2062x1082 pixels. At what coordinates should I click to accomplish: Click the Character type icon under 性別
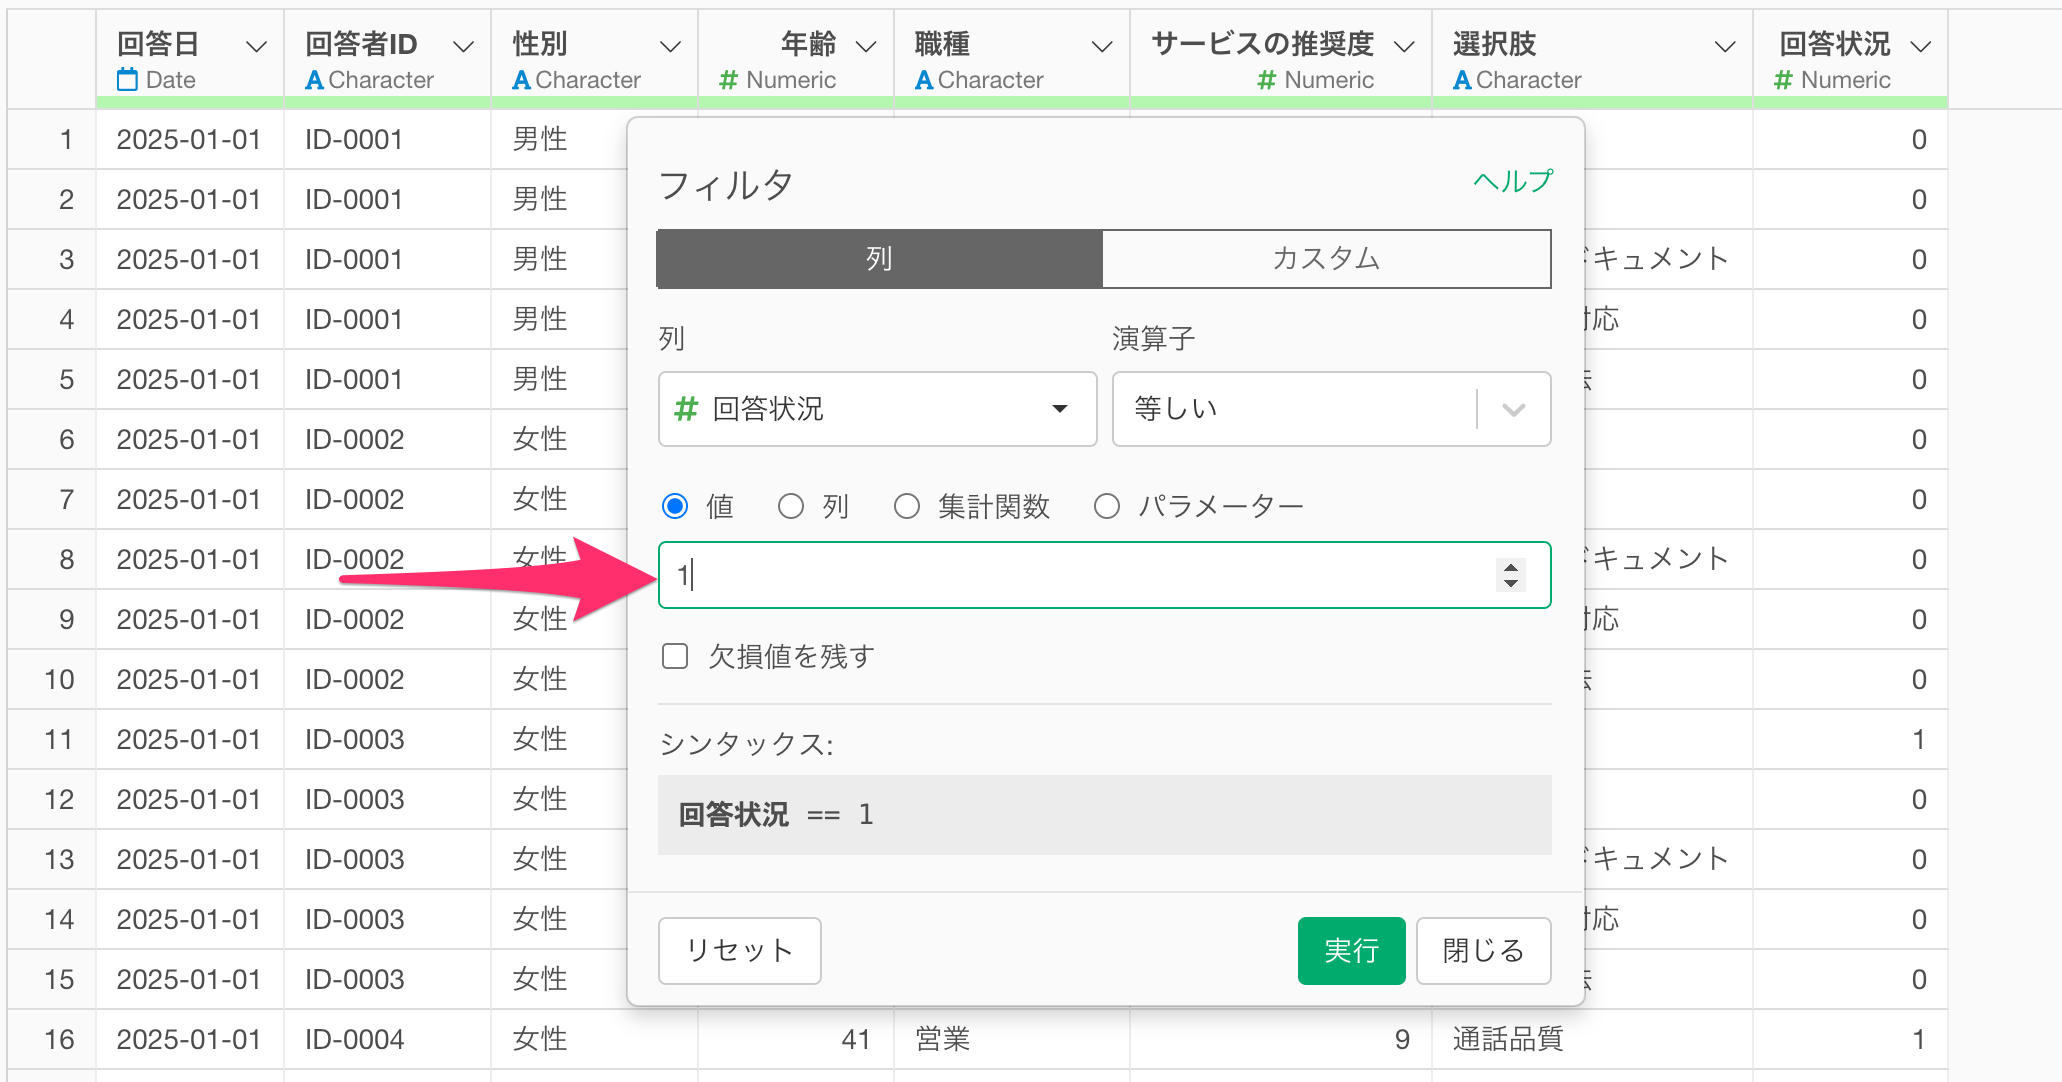coord(521,80)
